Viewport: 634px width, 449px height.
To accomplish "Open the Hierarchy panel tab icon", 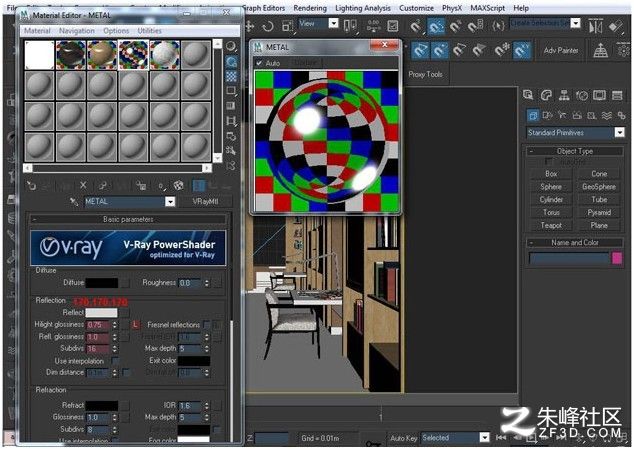I will [564, 95].
